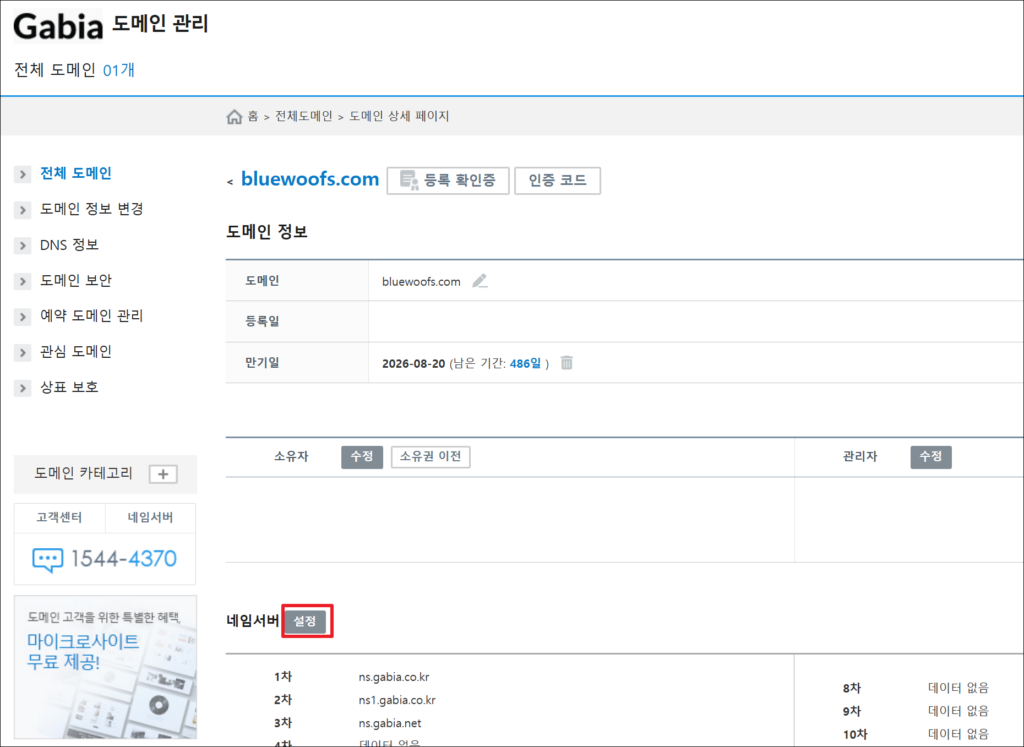Open 예약 도메인 관리 menu item
This screenshot has width=1024, height=747.
(x=91, y=315)
